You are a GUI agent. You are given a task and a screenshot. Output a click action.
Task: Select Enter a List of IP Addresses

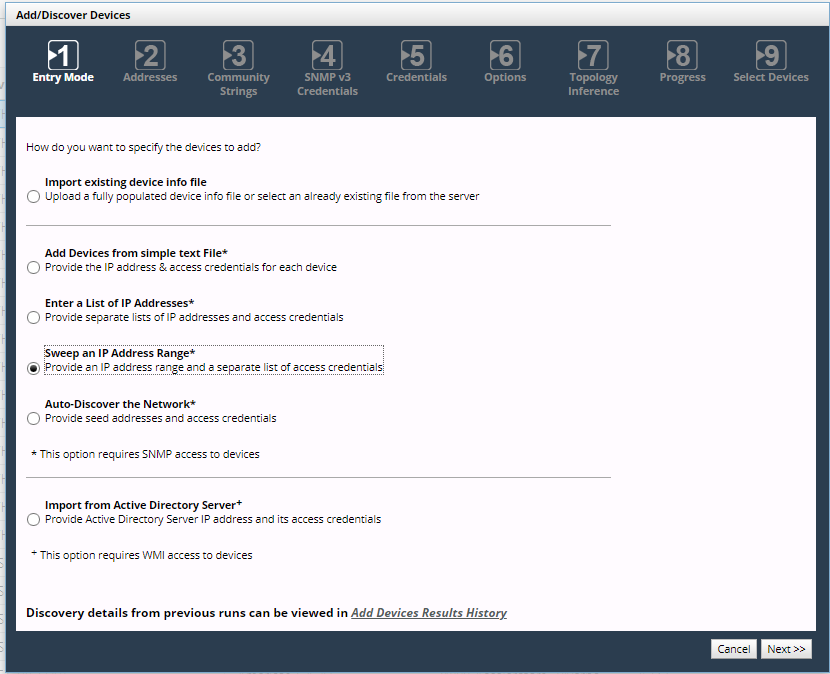pyautogui.click(x=34, y=318)
